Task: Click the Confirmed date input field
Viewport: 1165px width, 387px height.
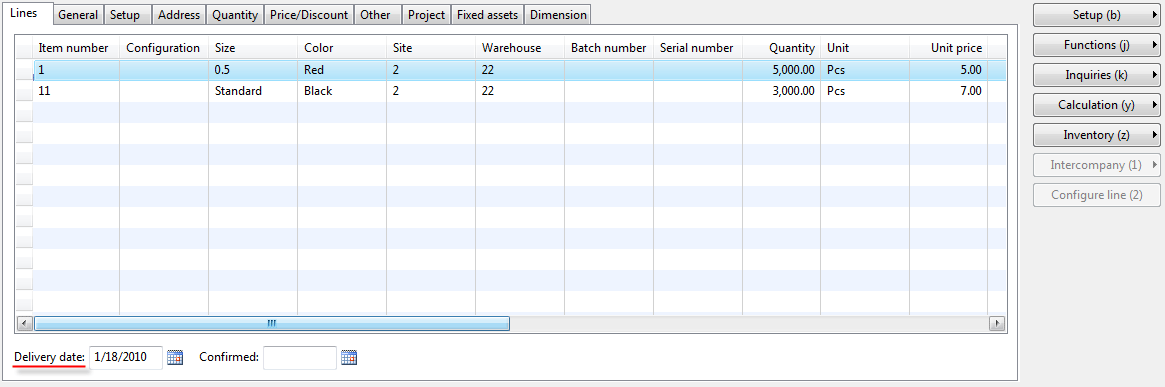Action: point(300,357)
